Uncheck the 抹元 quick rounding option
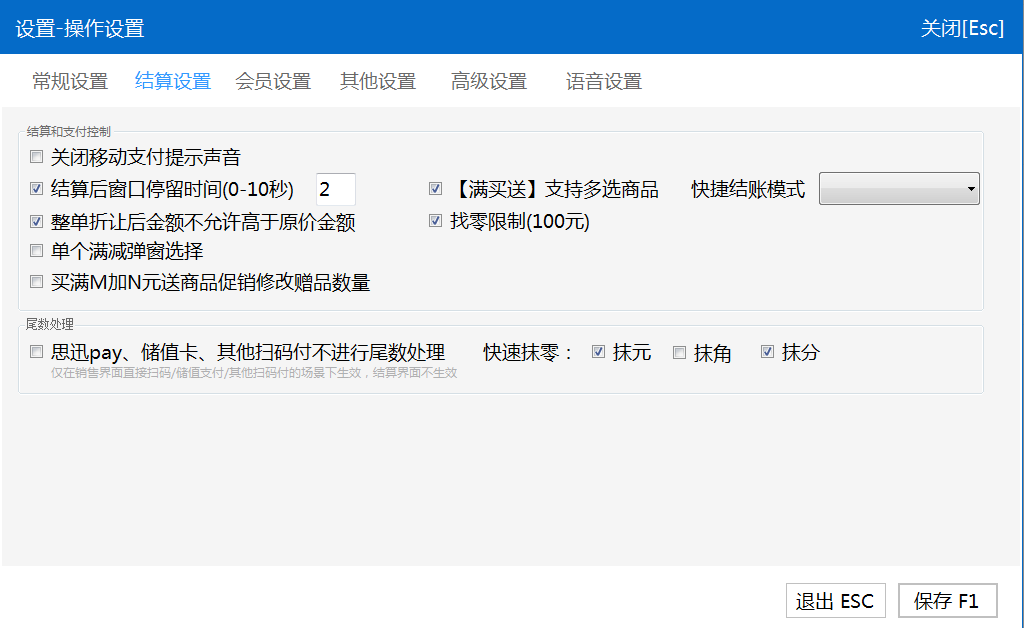 coord(599,352)
